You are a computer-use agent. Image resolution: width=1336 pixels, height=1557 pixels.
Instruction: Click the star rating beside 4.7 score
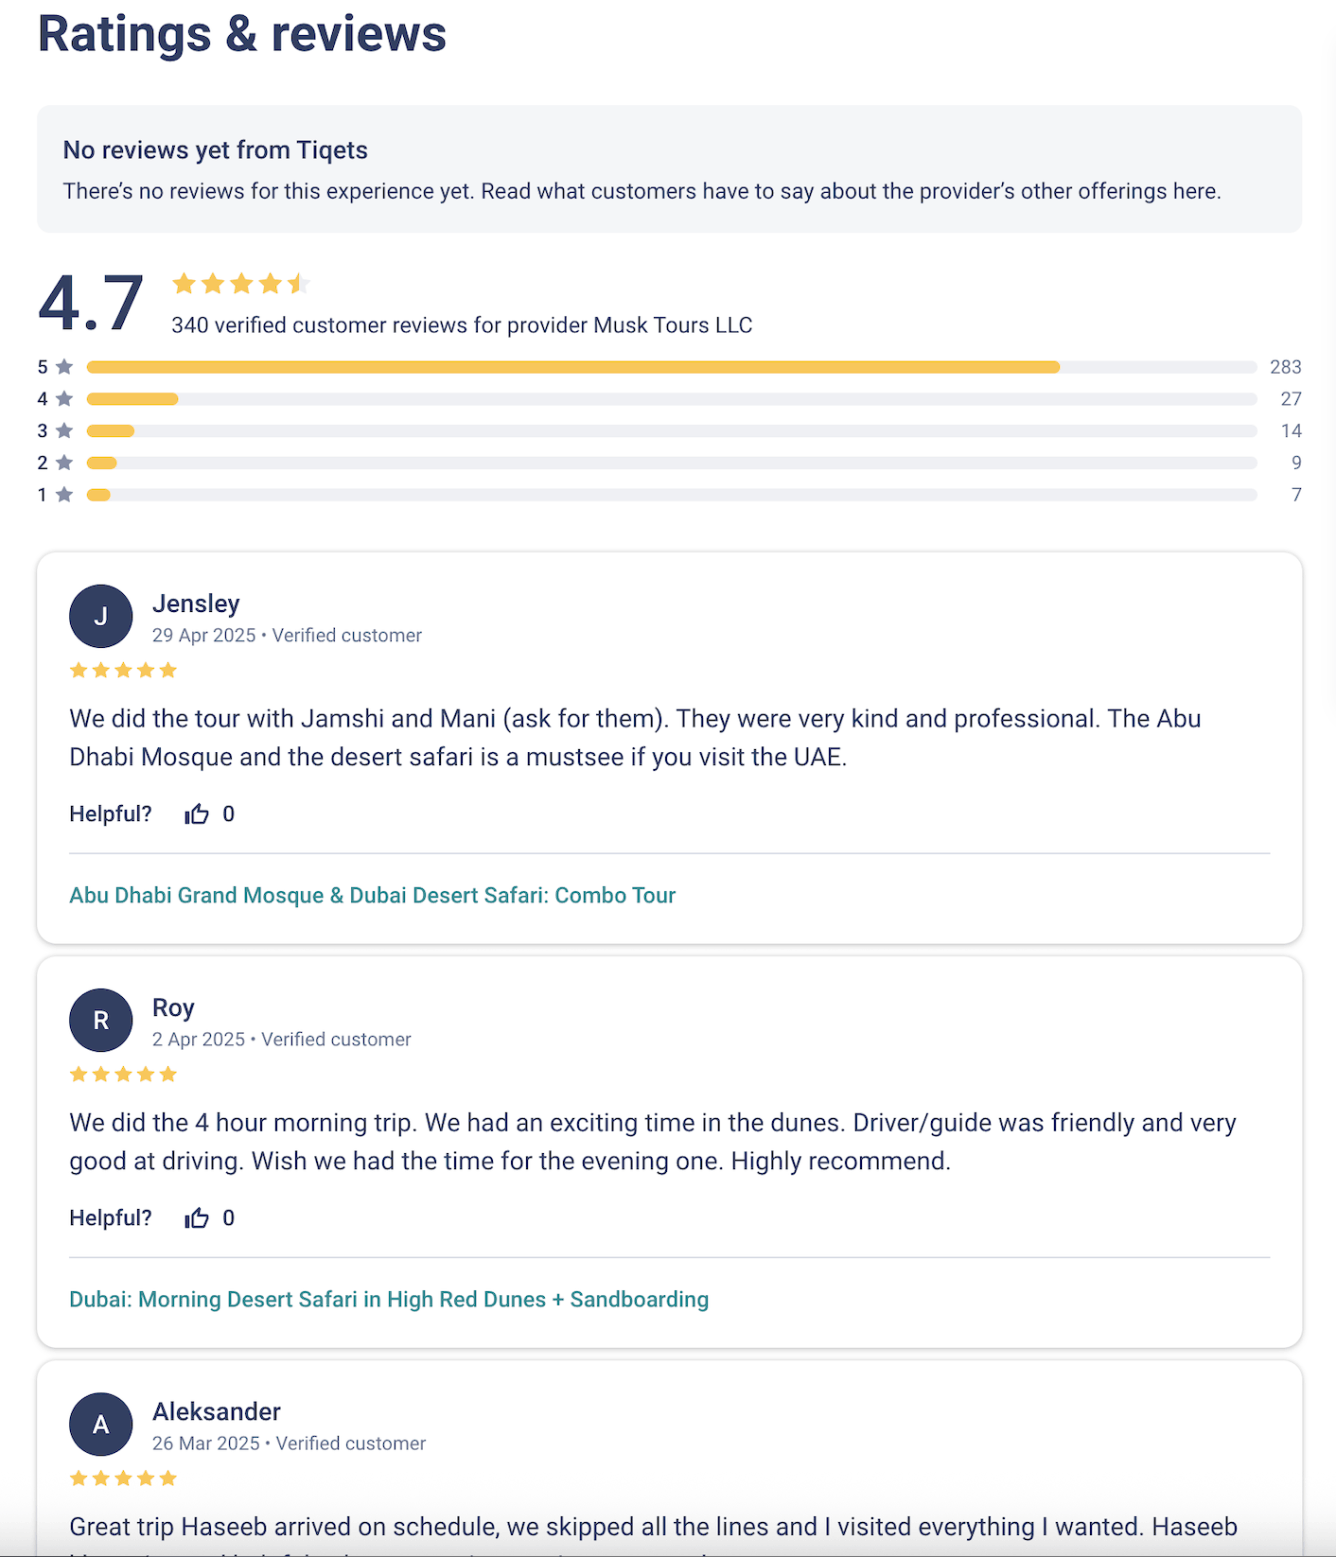[x=241, y=284]
